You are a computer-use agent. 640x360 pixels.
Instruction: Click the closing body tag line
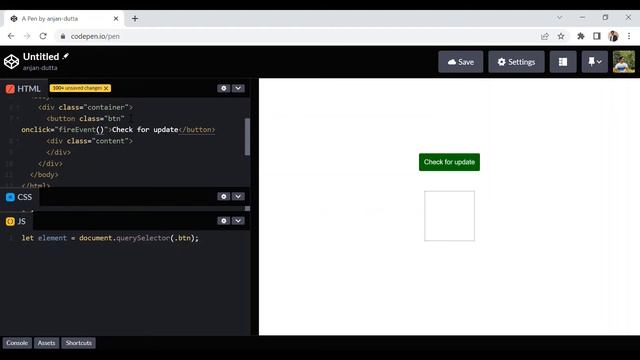tap(44, 175)
